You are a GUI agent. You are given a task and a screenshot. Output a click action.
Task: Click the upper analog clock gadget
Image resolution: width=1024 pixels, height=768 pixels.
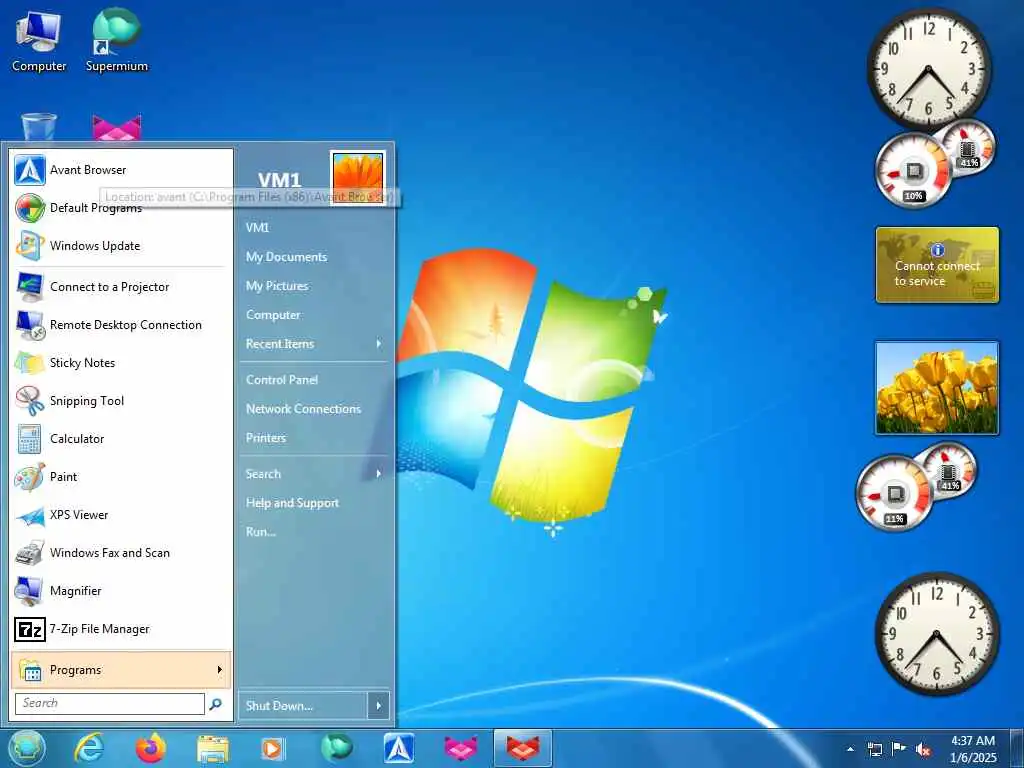tap(929, 67)
